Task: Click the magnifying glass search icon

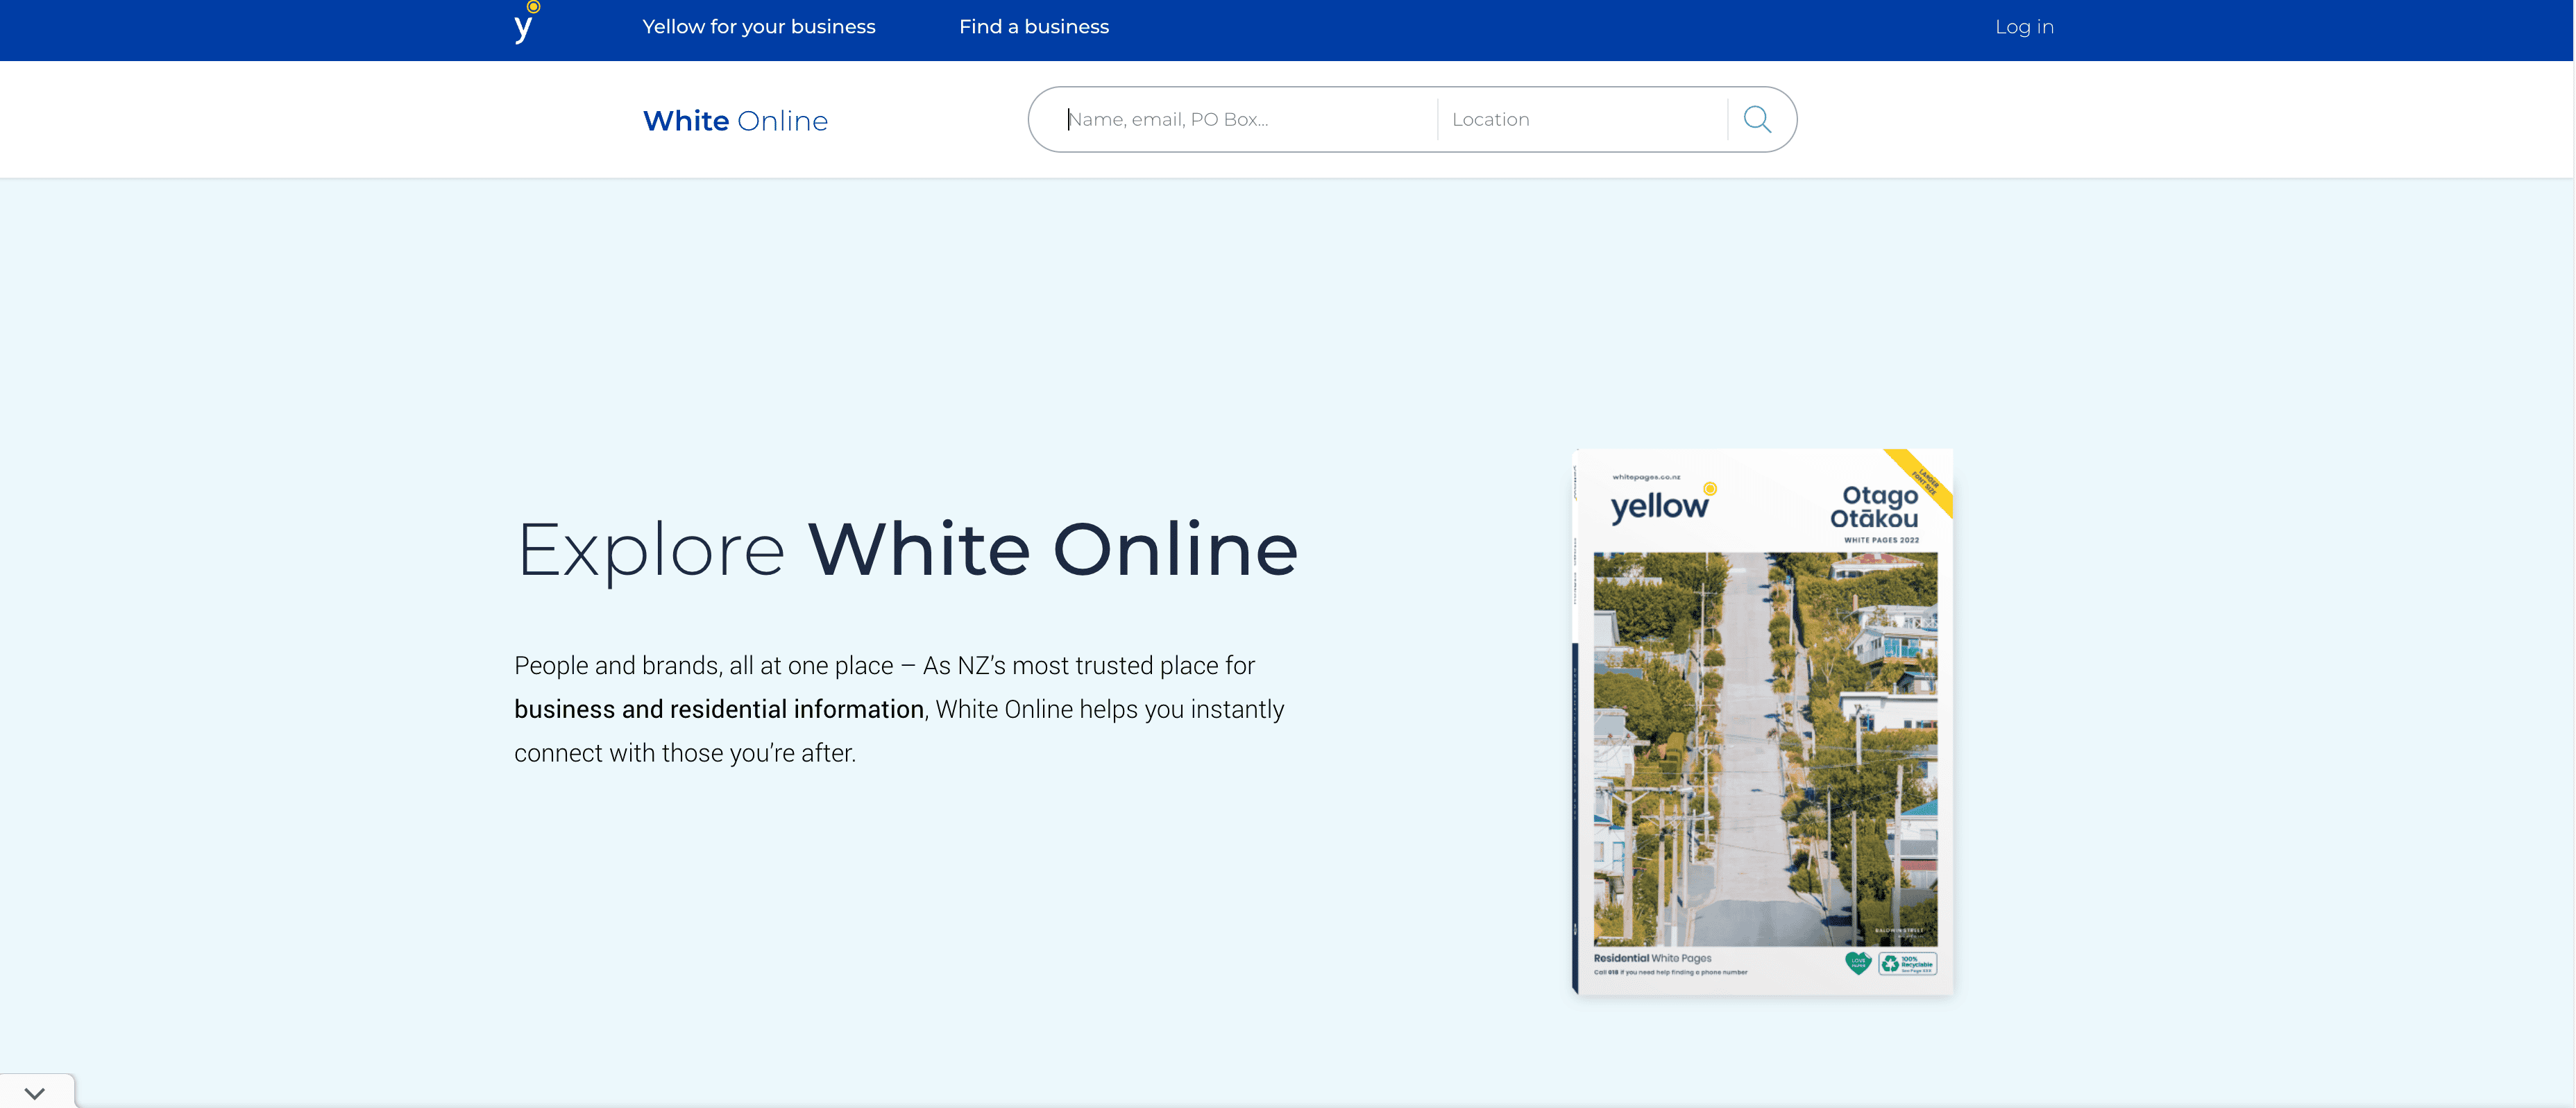Action: (1757, 119)
